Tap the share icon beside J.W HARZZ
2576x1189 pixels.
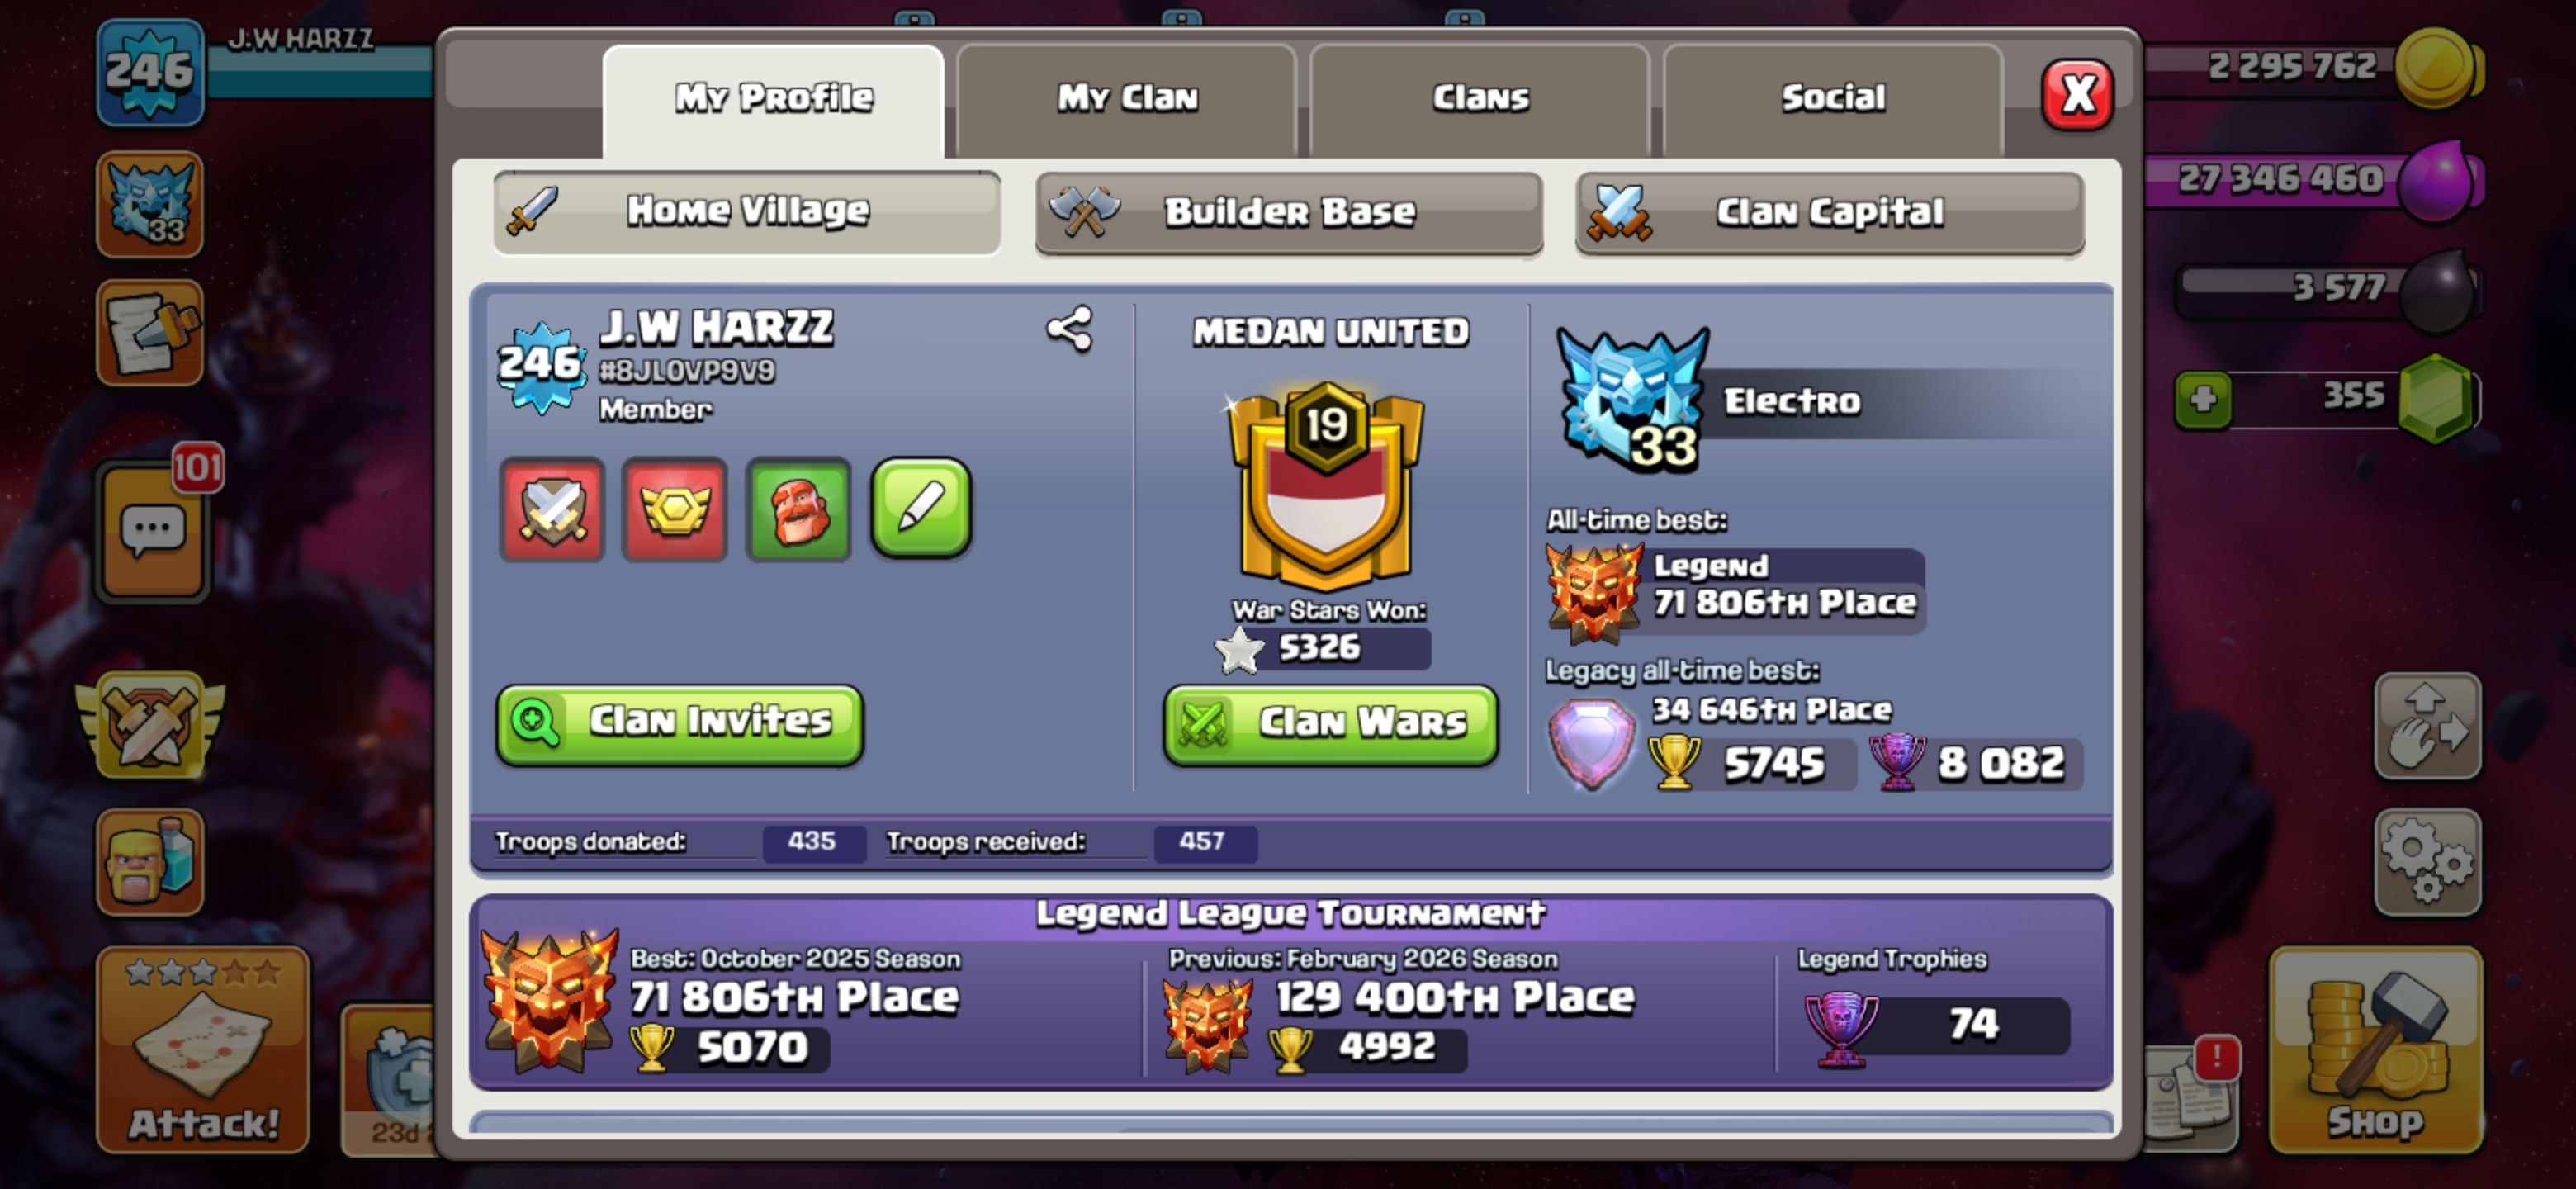tap(1069, 329)
